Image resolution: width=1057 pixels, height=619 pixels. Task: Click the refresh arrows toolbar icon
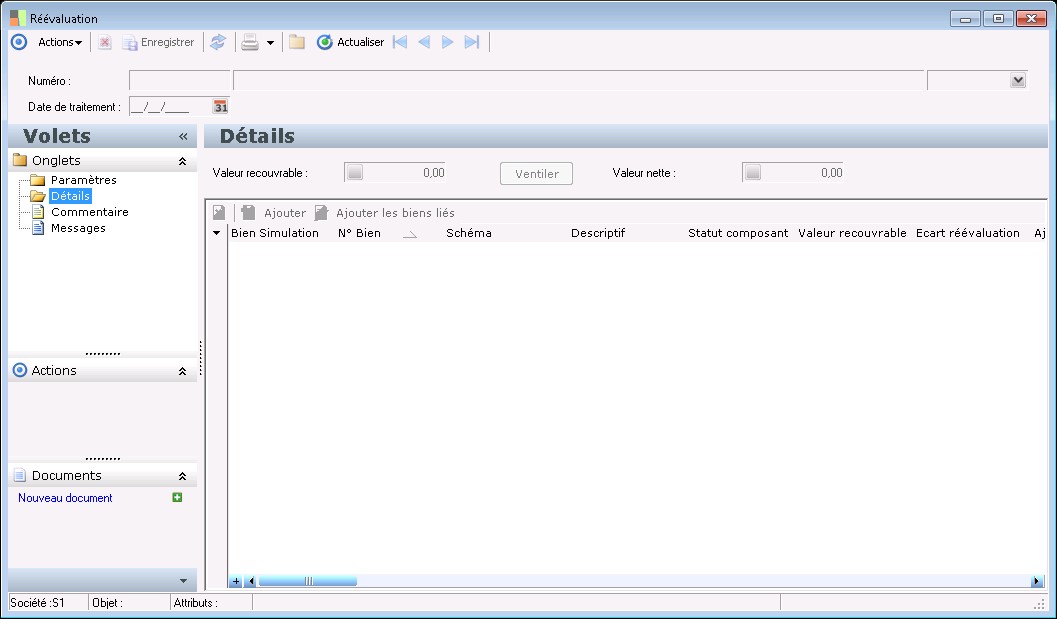pos(217,42)
